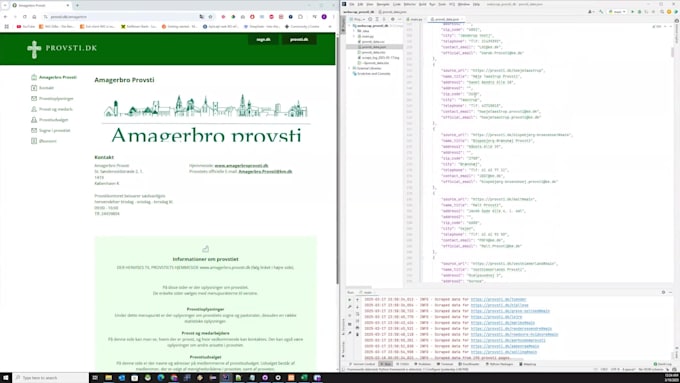Open the PyCharm File menu
The height and width of the screenshot is (383, 680).
point(352,4)
